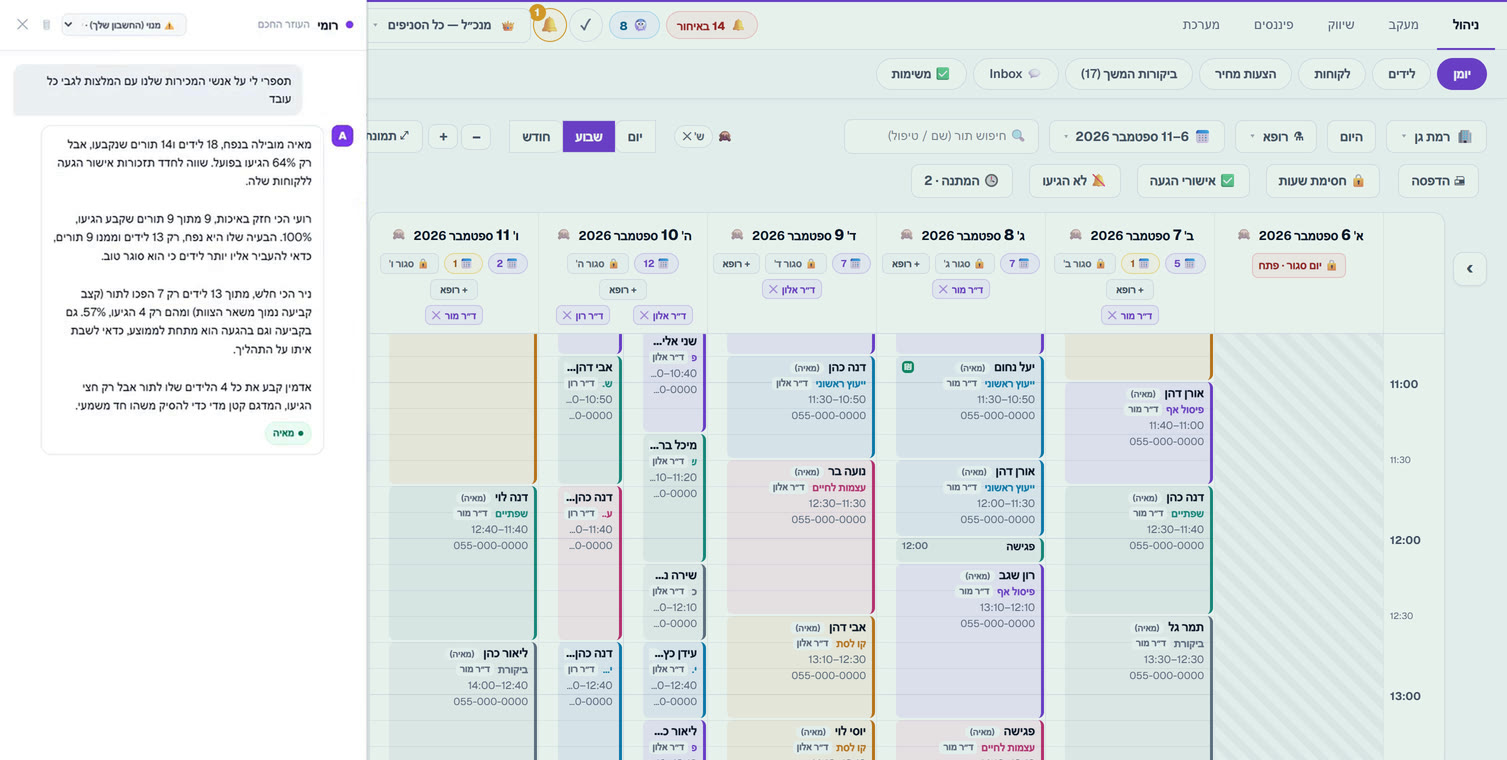Viewport: 1507px width, 760px height.
Task: Open the רמת גן branch dropdown
Action: click(1436, 136)
